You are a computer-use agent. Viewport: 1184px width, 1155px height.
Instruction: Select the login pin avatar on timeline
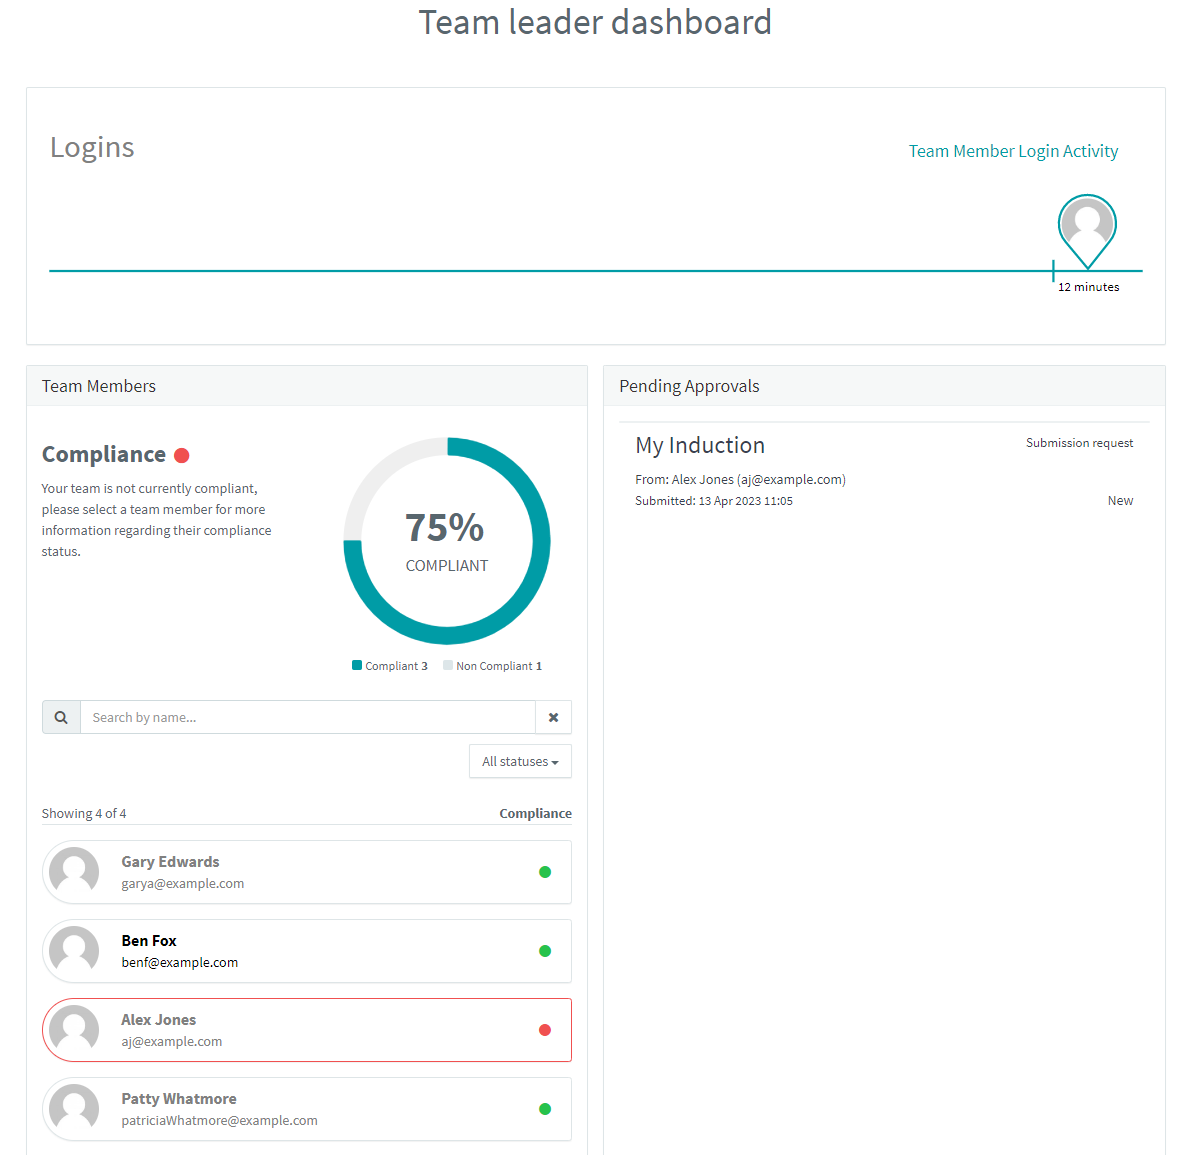[1087, 230]
